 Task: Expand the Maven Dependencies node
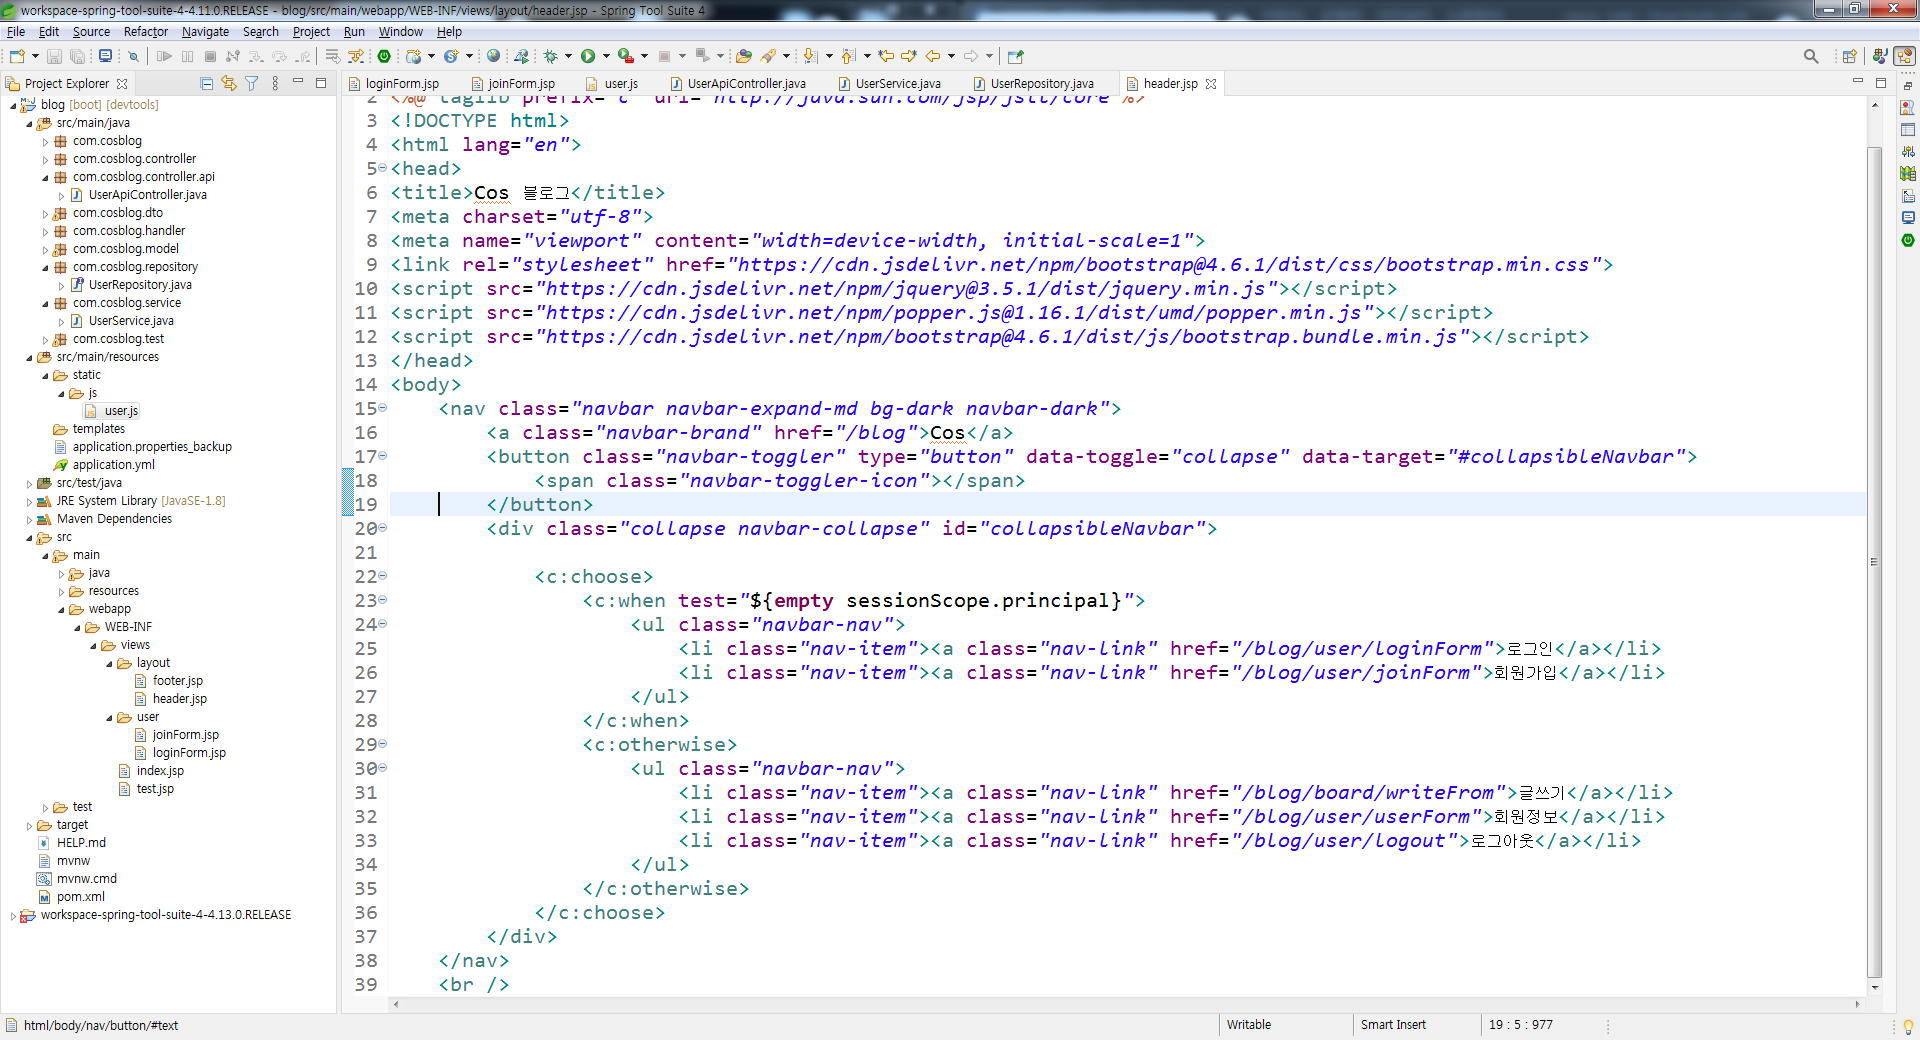tap(29, 519)
